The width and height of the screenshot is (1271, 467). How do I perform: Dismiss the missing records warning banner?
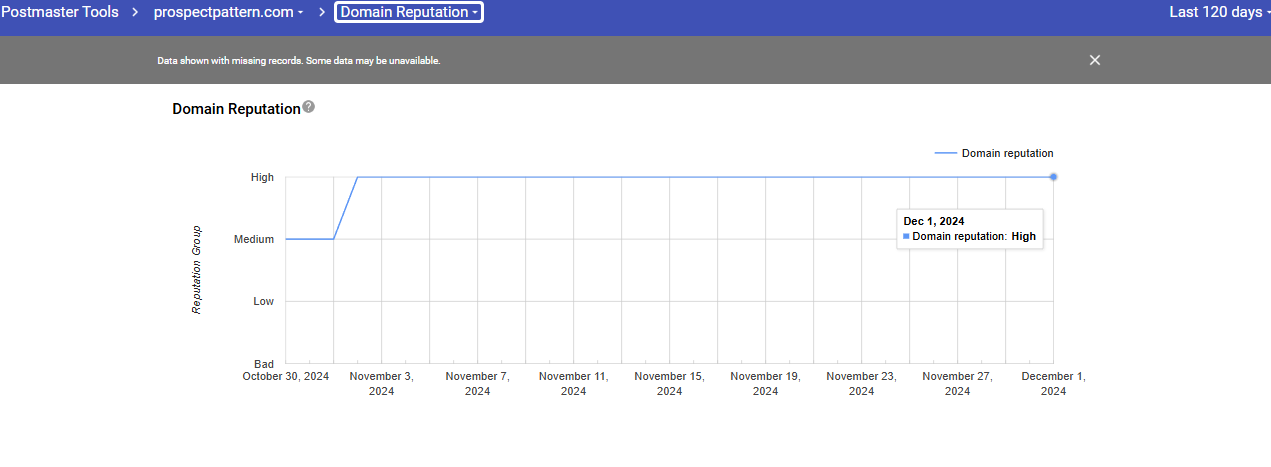click(1095, 60)
